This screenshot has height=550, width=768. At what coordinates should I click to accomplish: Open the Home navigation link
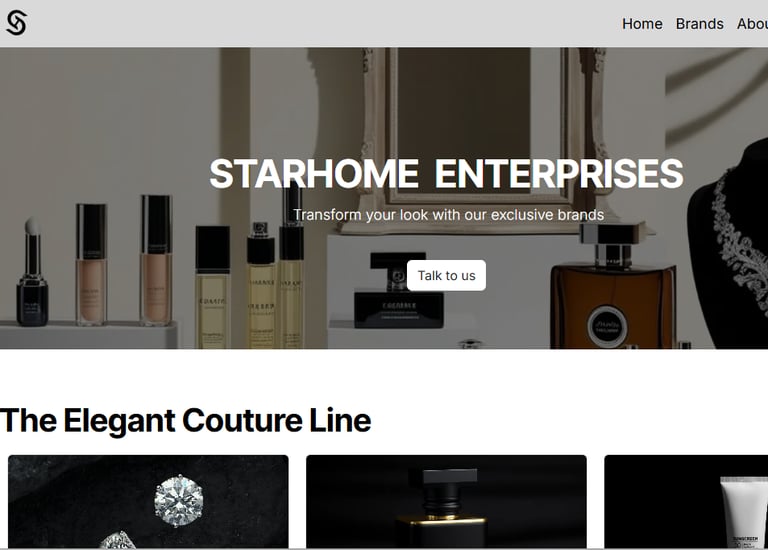(x=642, y=24)
